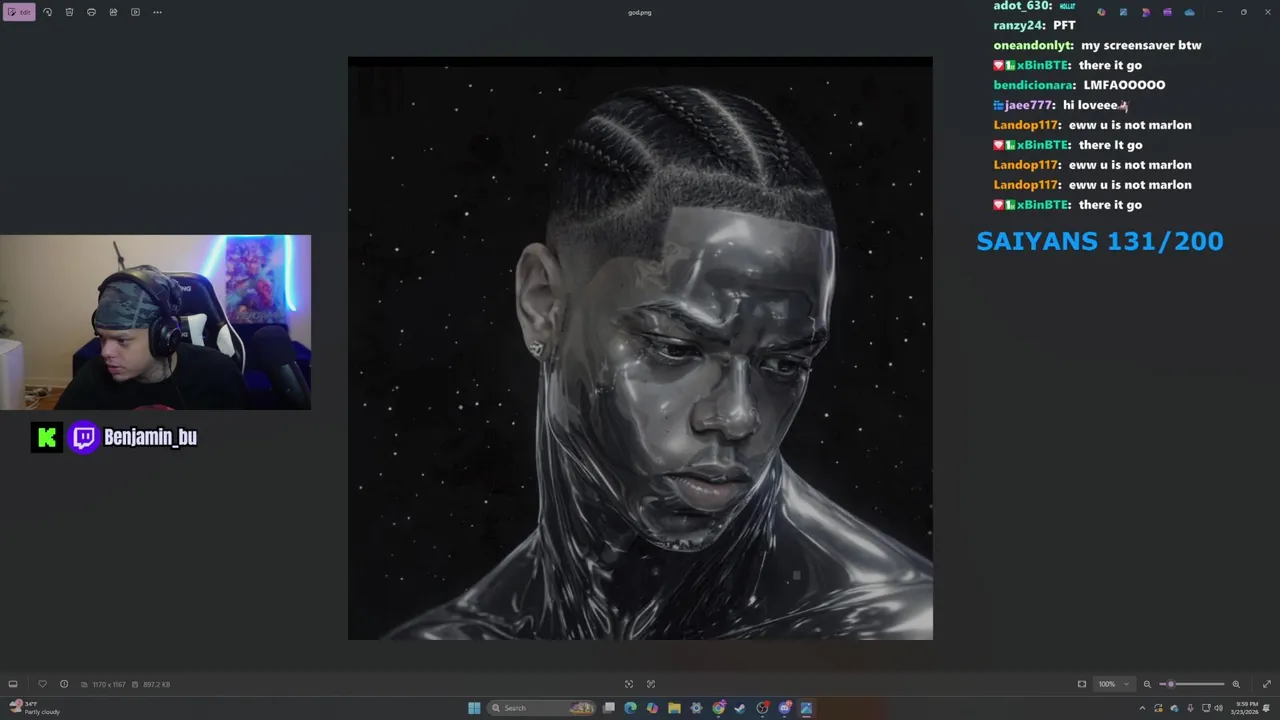The width and height of the screenshot is (1280, 720).
Task: Click the purple Twitch logo
Action: pyautogui.click(x=84, y=437)
